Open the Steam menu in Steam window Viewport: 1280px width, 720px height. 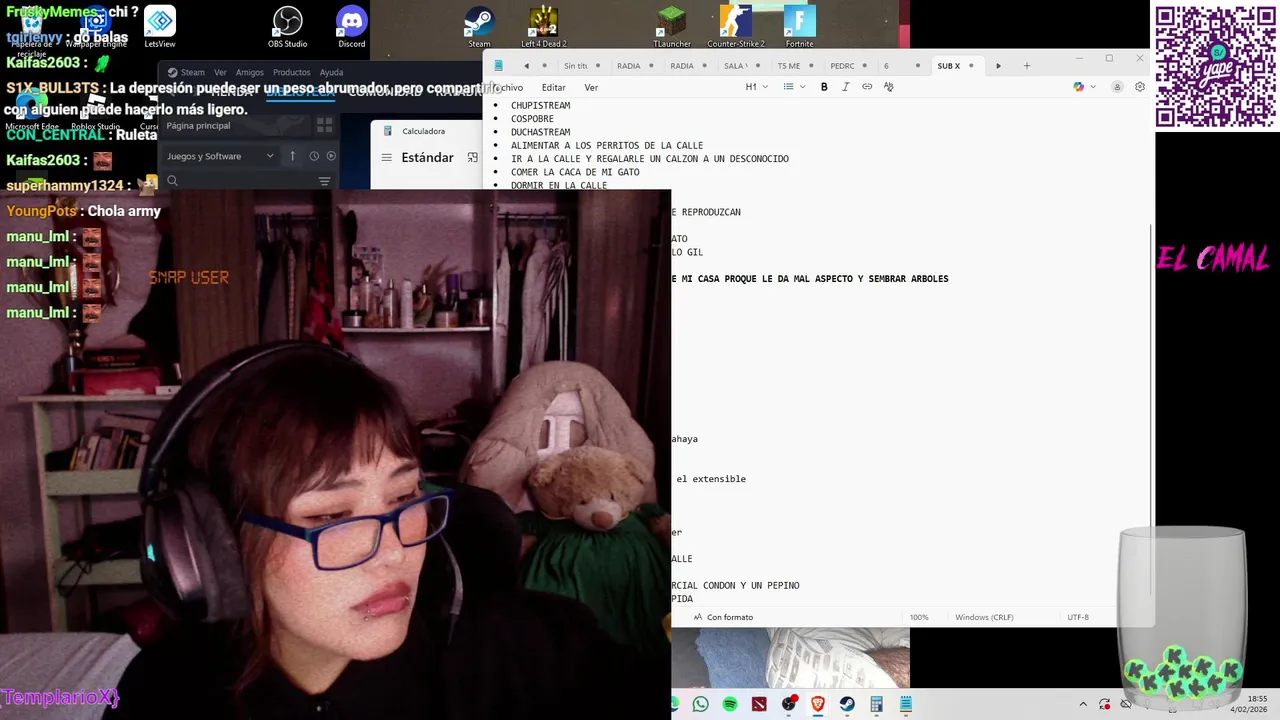point(186,72)
